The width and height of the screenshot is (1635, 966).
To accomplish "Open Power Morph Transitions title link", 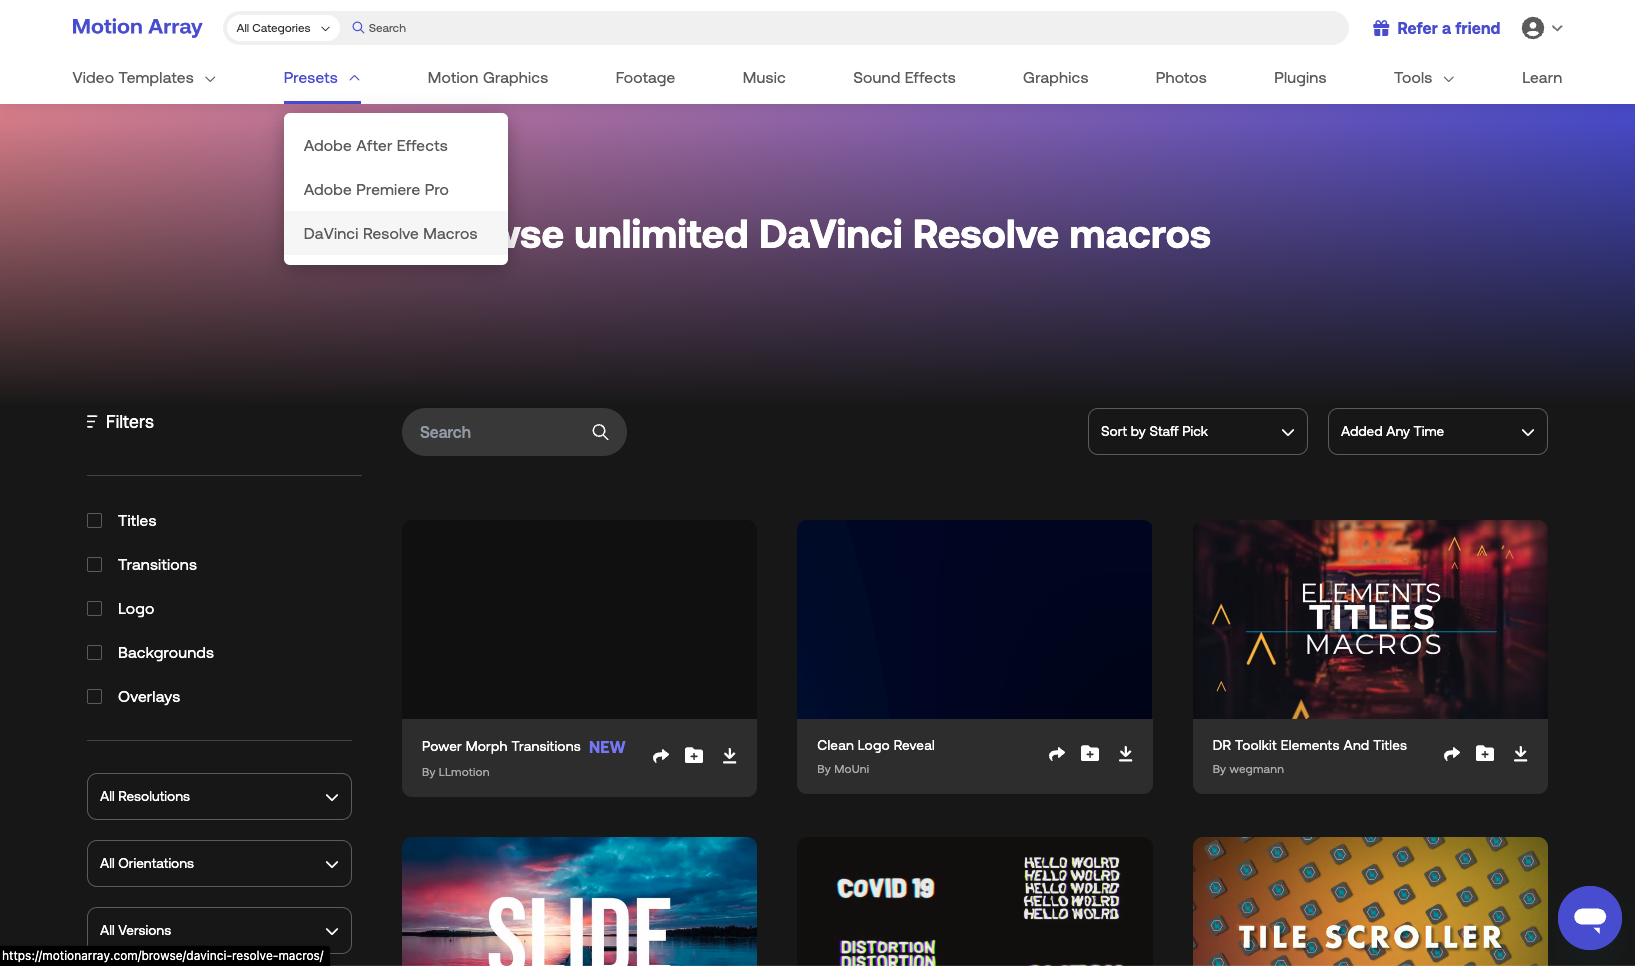I will [501, 747].
